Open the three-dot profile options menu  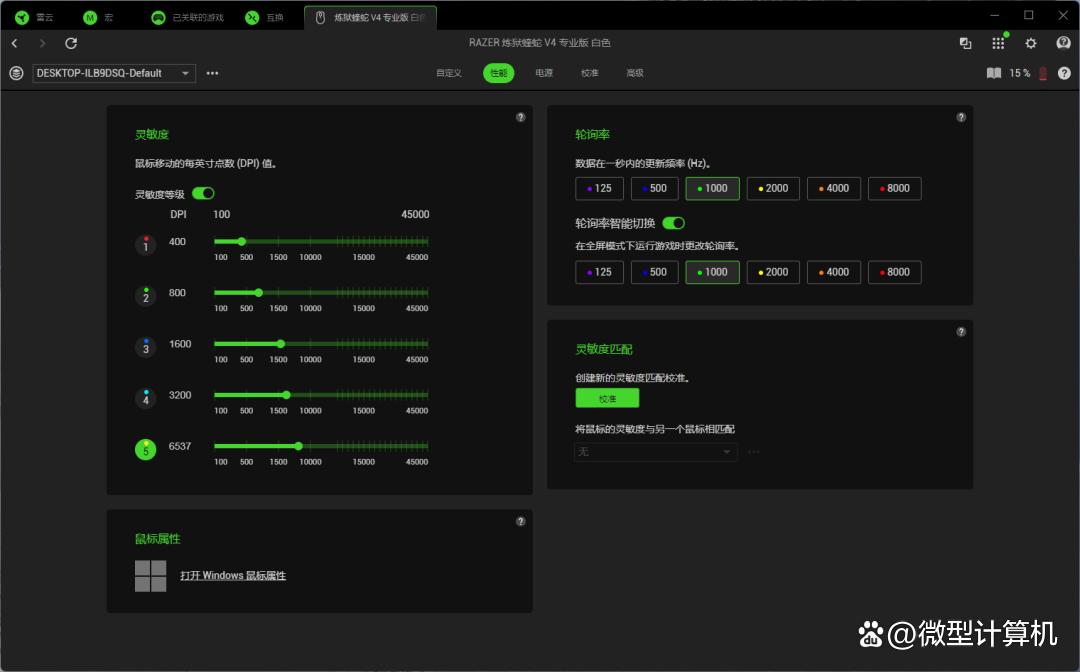coord(212,73)
